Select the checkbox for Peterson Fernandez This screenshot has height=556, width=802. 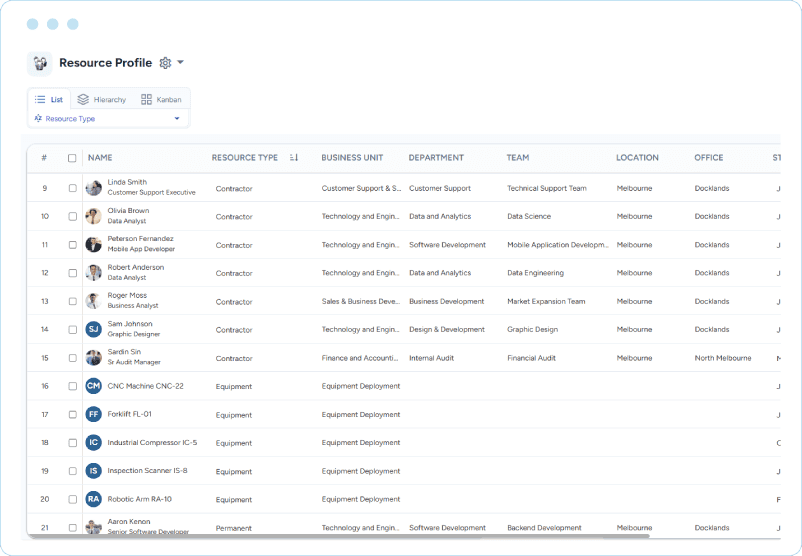click(x=73, y=244)
